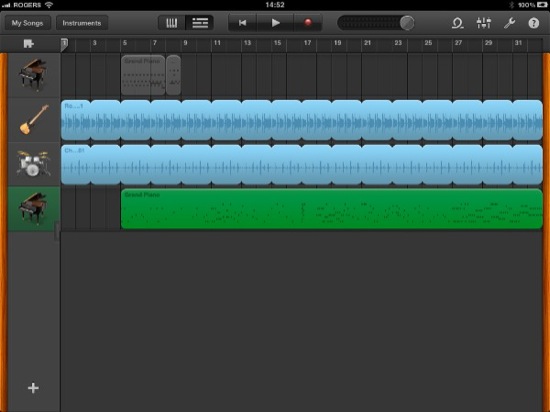
Task: Open the Instruments browser
Action: click(82, 23)
